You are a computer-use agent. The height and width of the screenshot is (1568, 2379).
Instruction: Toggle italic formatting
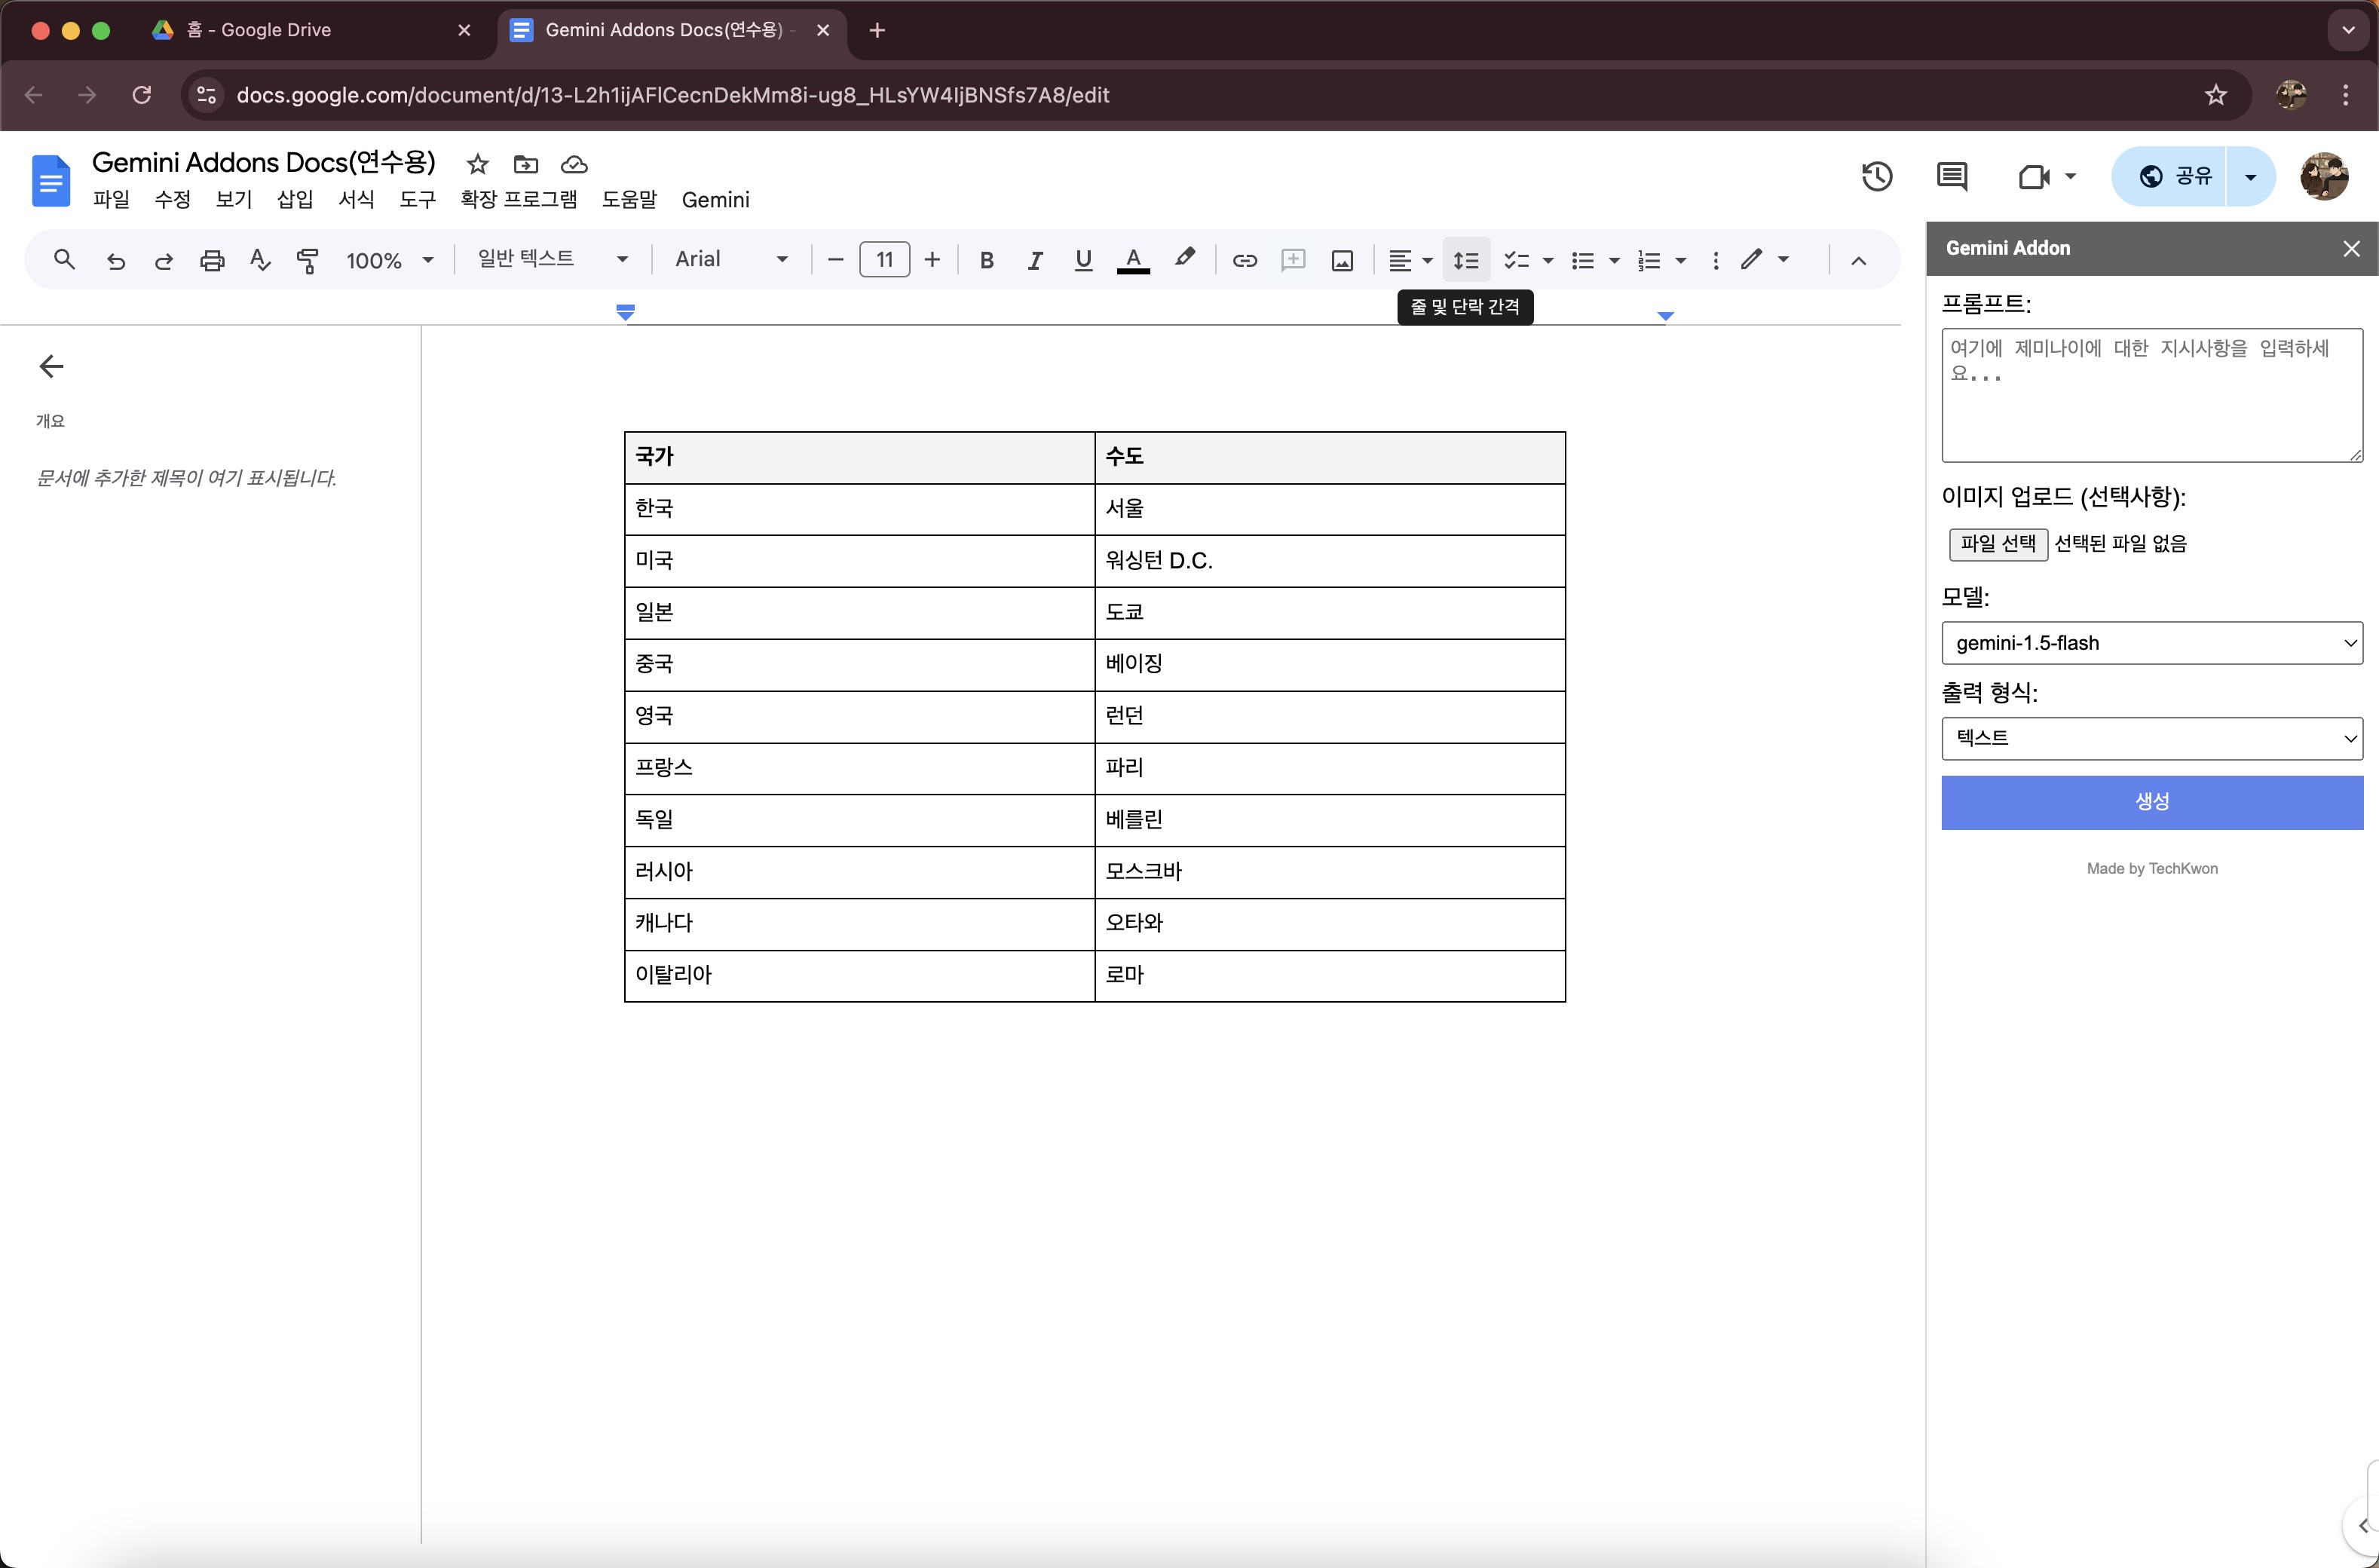tap(1034, 260)
